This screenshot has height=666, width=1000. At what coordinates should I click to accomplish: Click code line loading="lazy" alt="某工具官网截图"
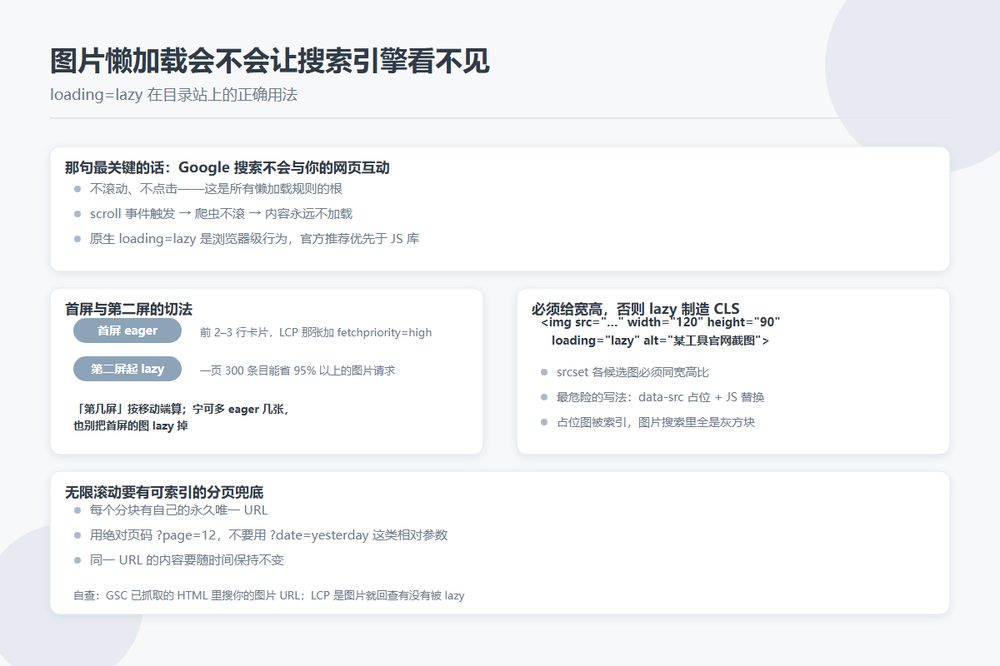tap(660, 341)
